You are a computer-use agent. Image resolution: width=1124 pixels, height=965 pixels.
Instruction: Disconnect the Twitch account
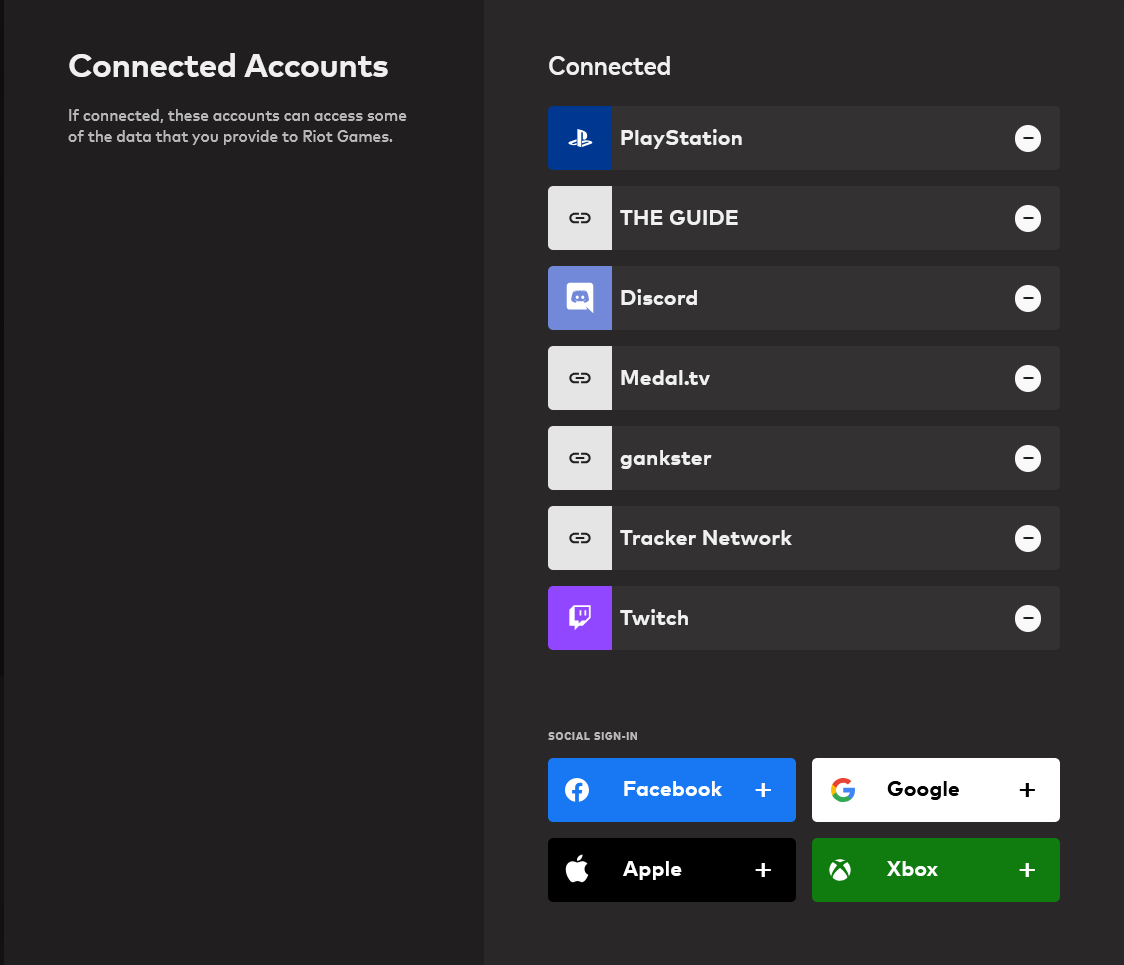1027,618
